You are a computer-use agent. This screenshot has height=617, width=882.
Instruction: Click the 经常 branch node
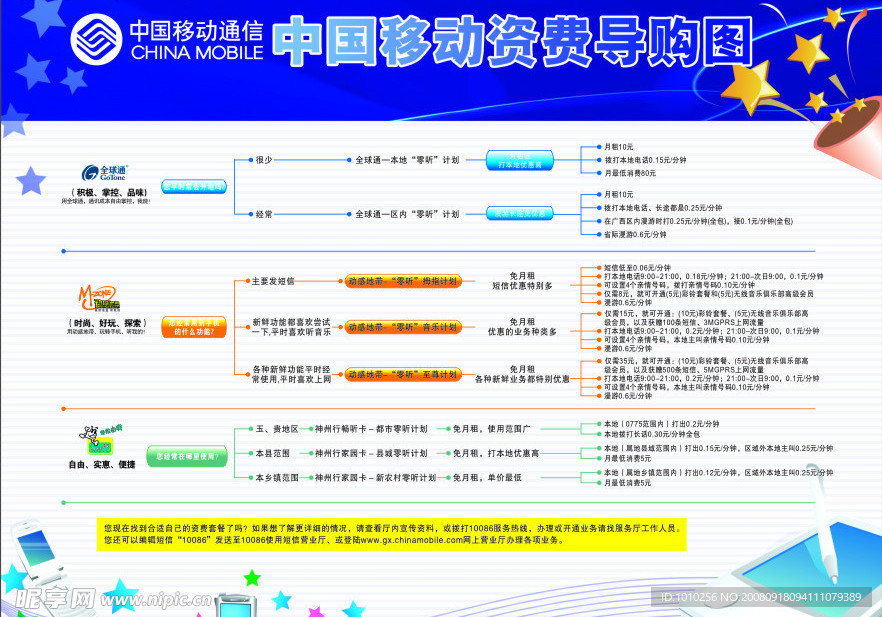[x=264, y=214]
